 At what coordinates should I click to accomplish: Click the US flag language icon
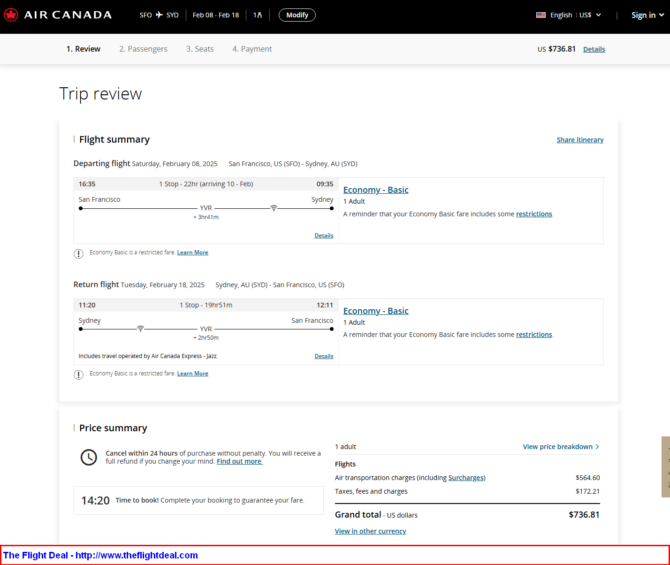tap(541, 15)
